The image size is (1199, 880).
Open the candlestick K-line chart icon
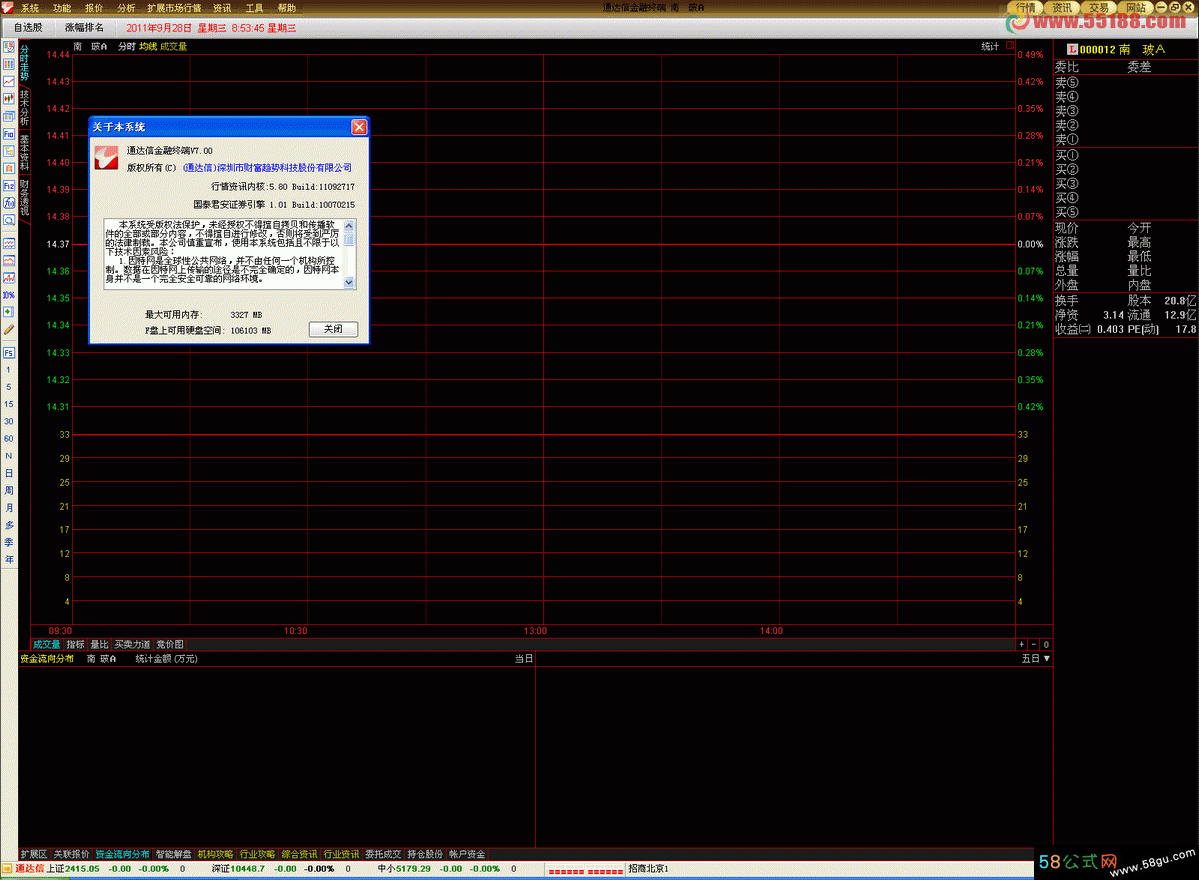tap(8, 99)
